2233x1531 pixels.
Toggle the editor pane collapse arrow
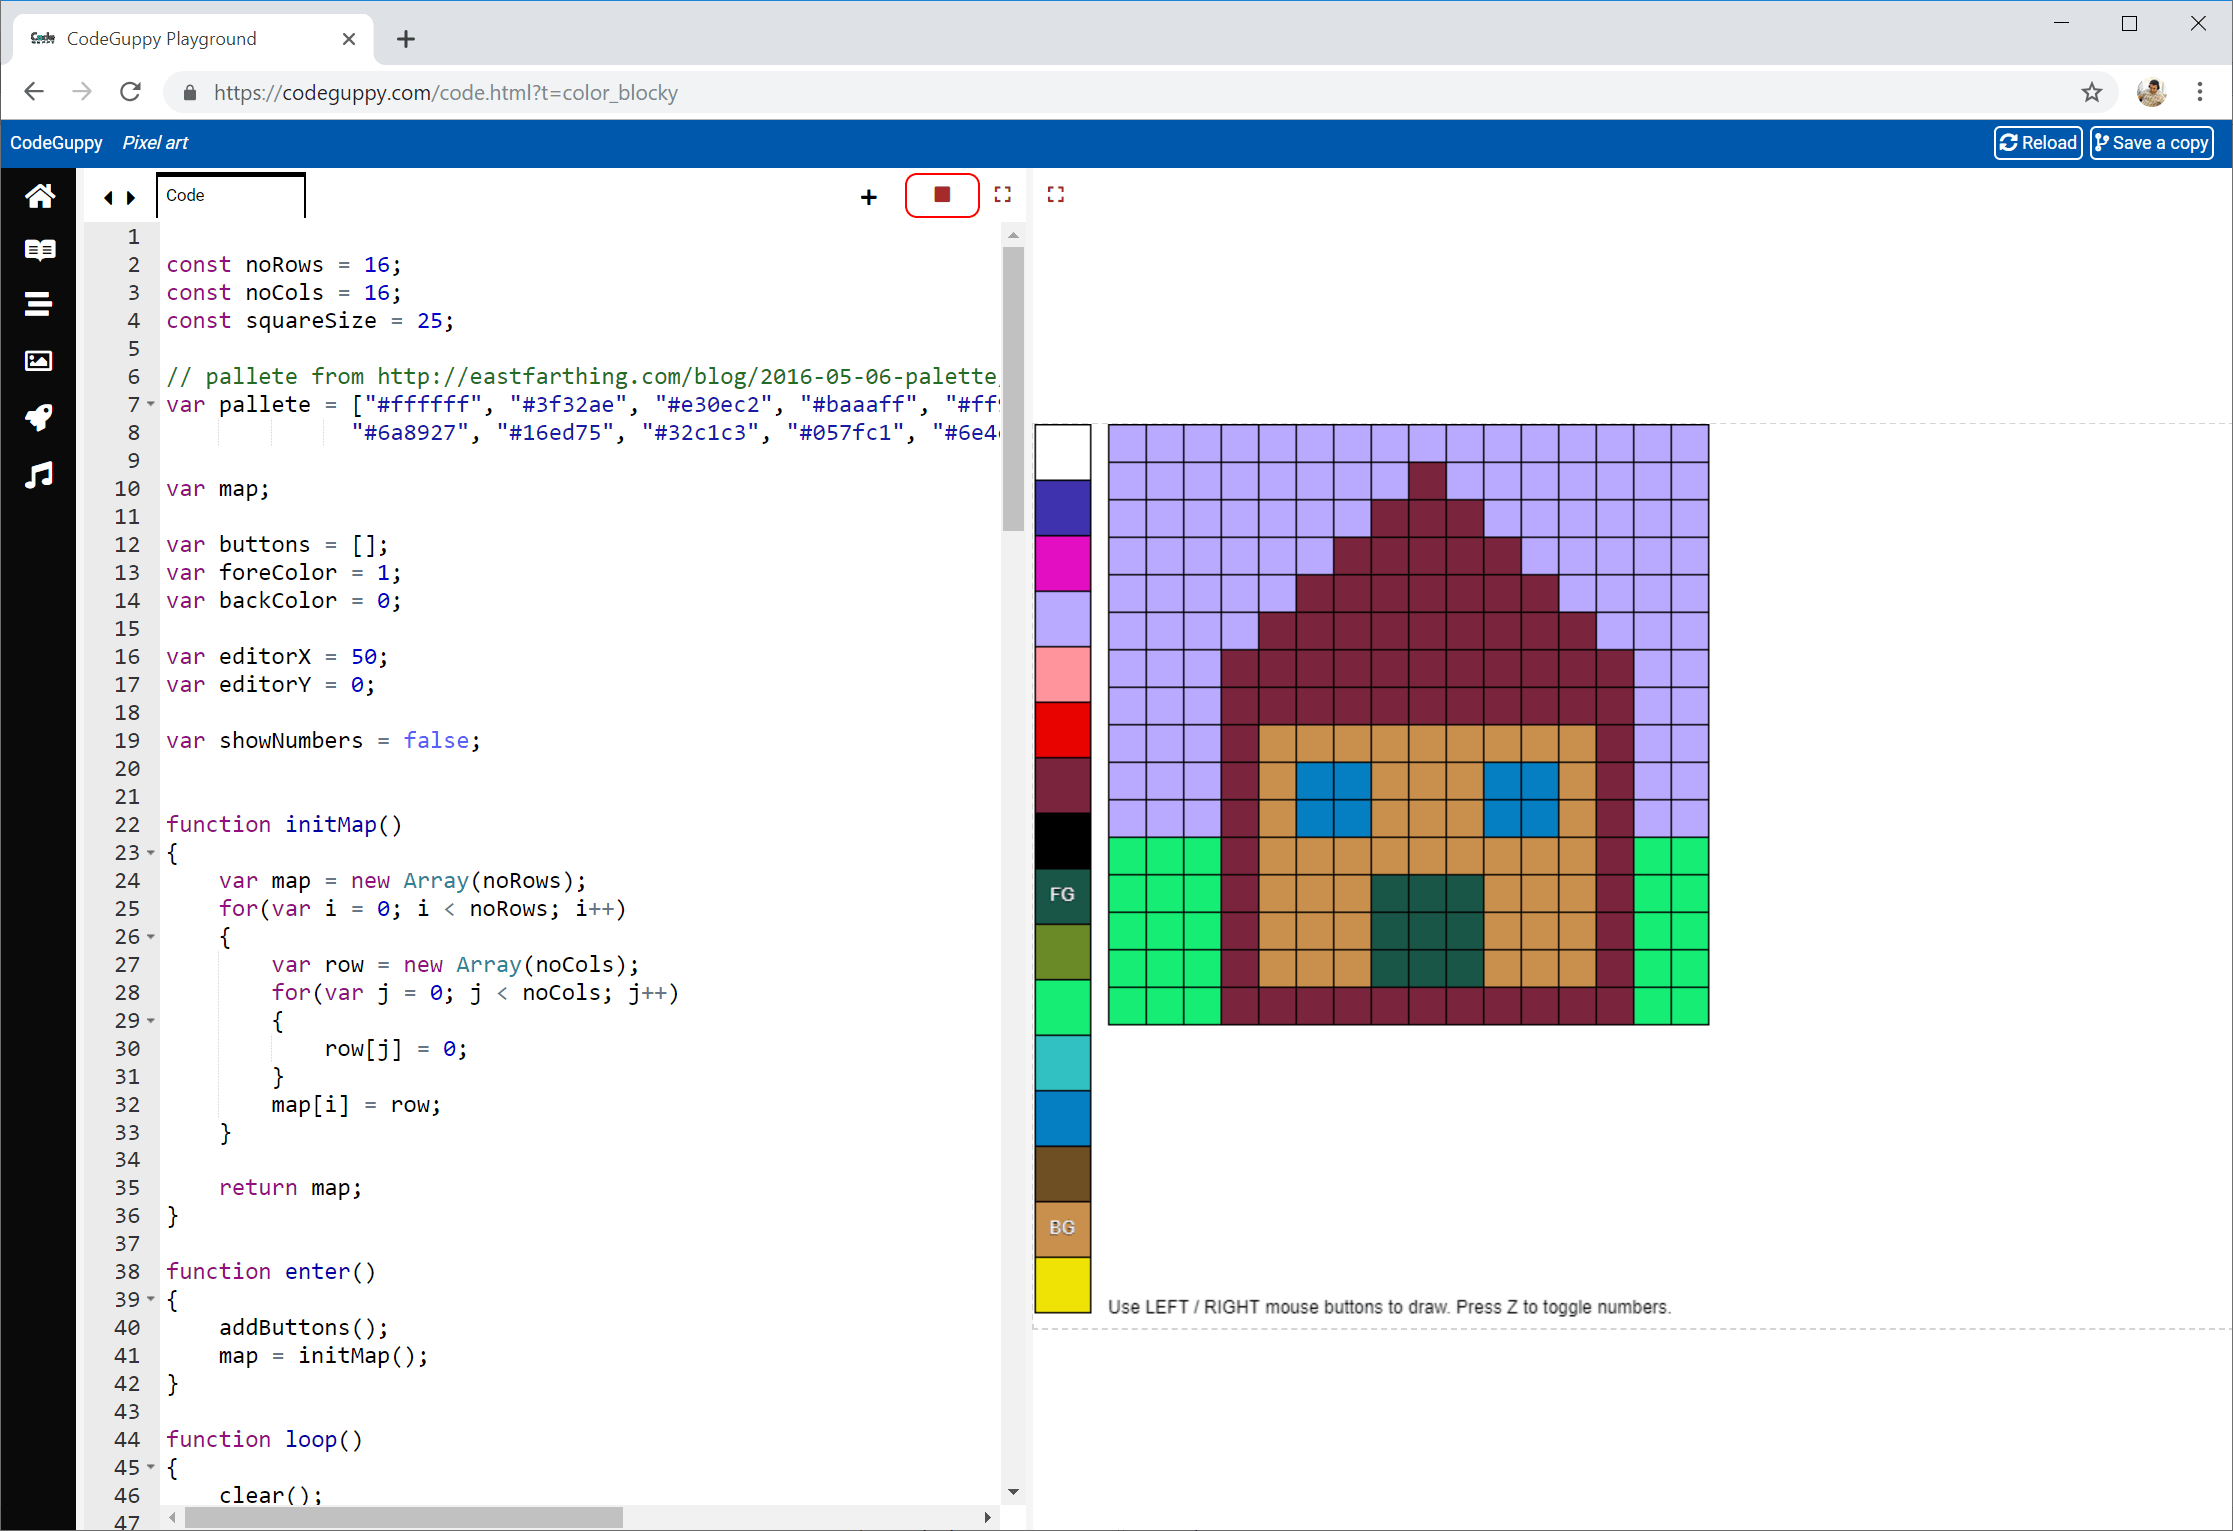coord(108,197)
